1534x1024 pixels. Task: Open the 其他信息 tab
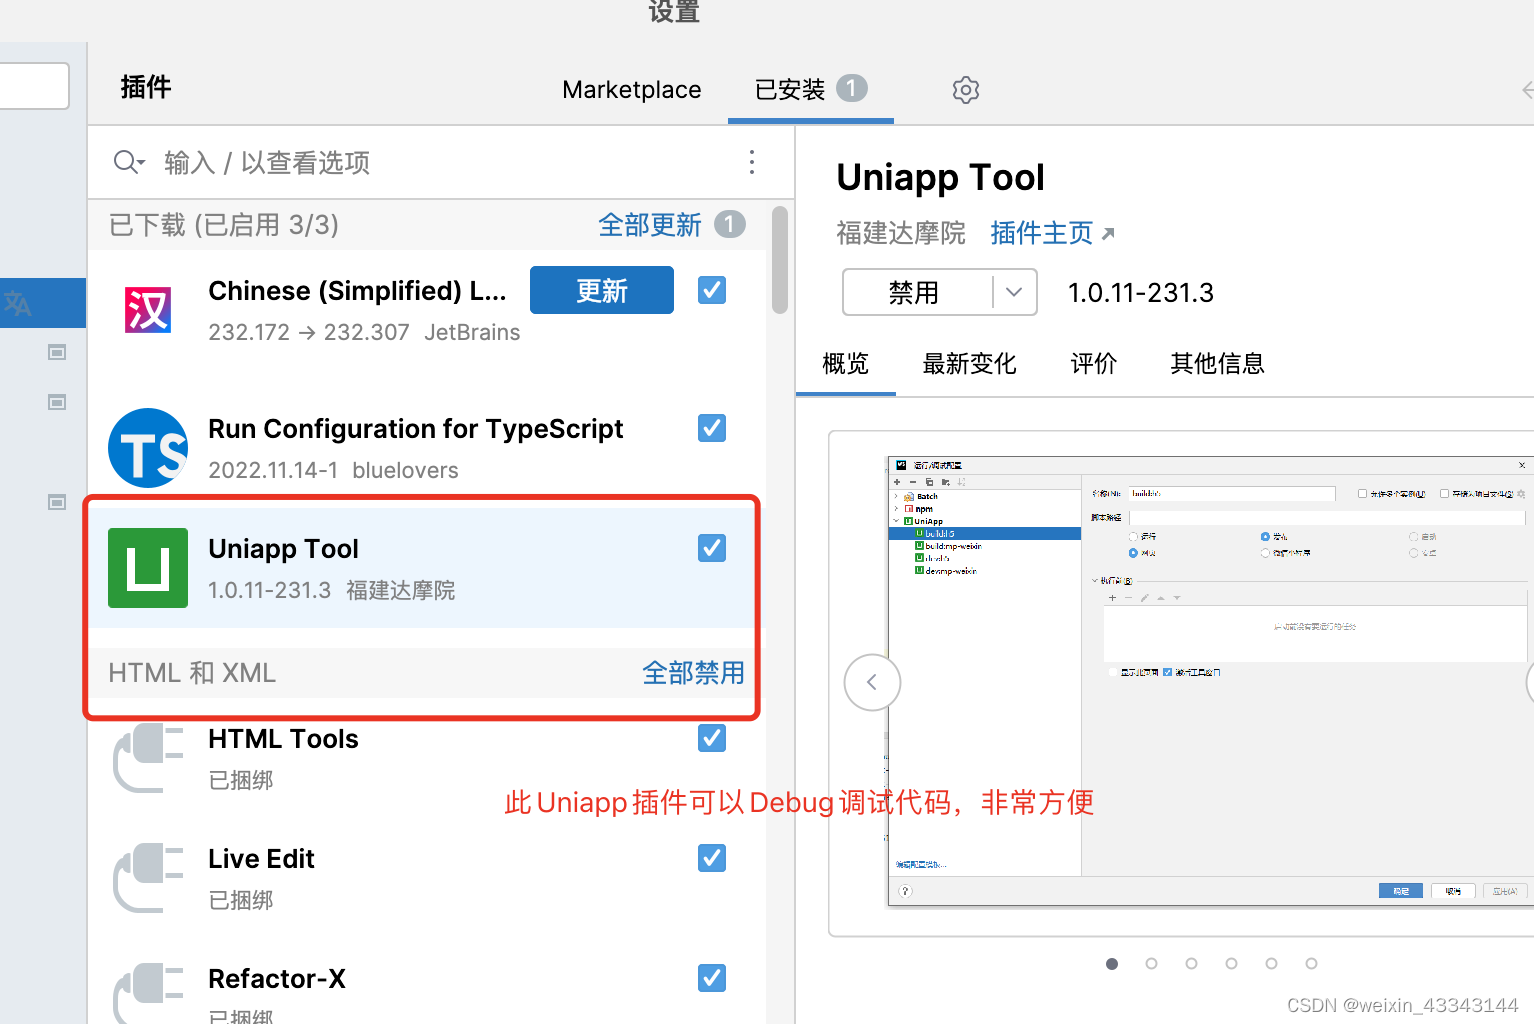click(x=1218, y=363)
